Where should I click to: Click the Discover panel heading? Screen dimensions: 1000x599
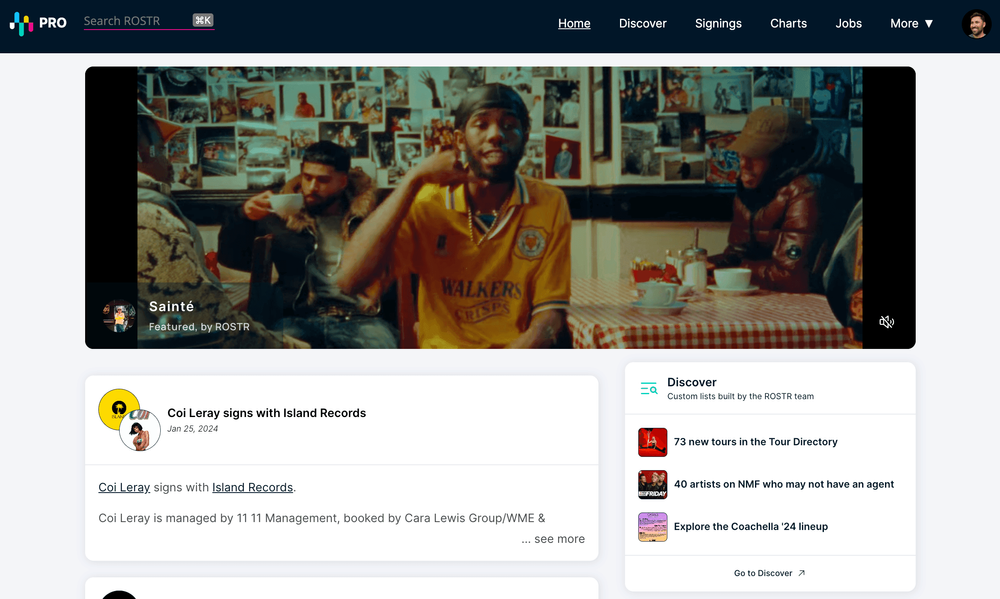[x=692, y=382]
